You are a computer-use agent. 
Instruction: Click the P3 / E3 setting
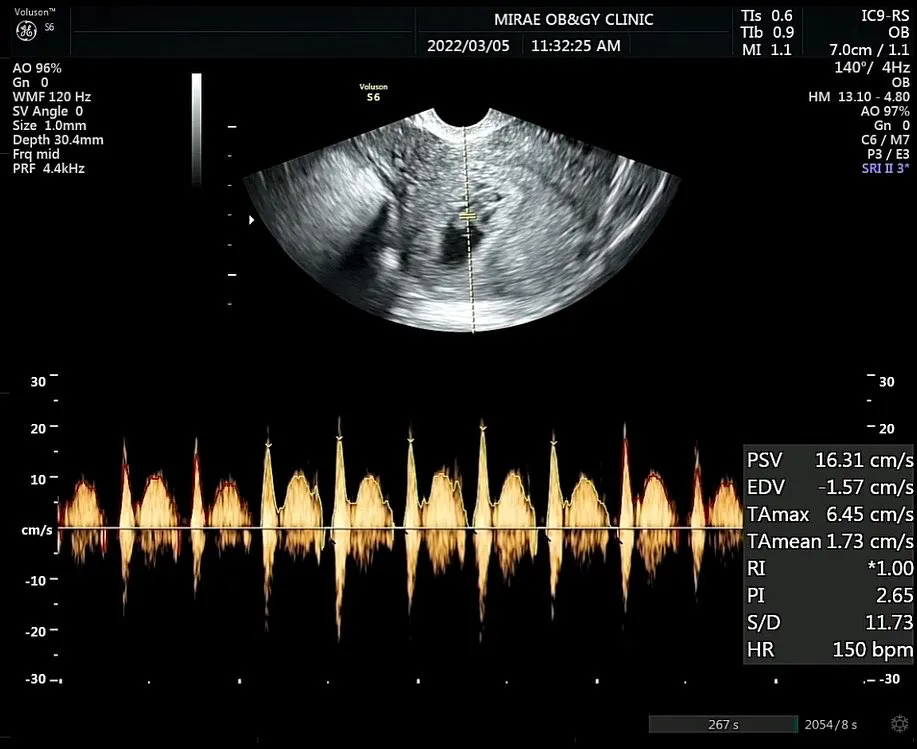pyautogui.click(x=888, y=154)
